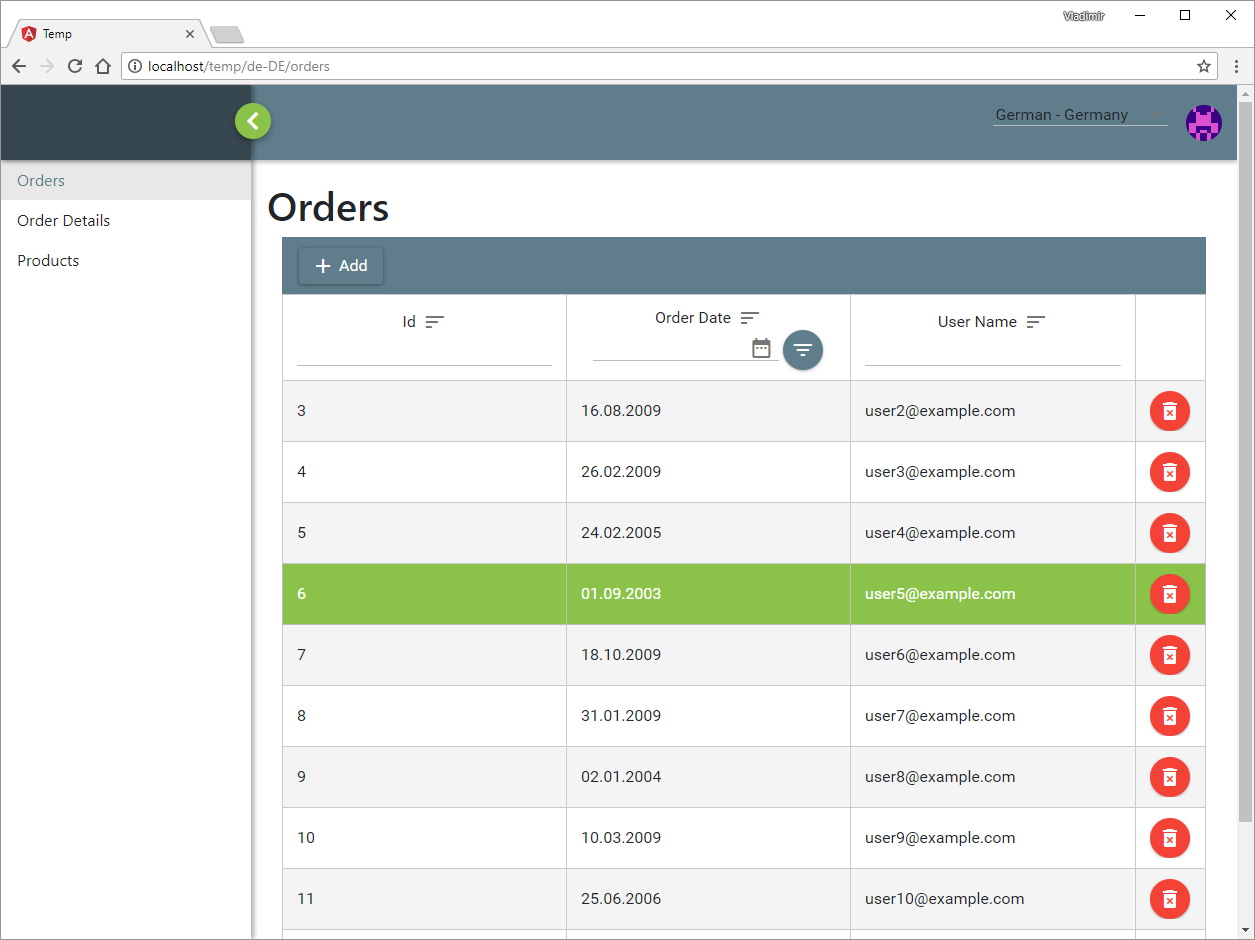Viewport: 1255px width, 940px height.
Task: Select Orders in the sidebar
Action: [x=41, y=181]
